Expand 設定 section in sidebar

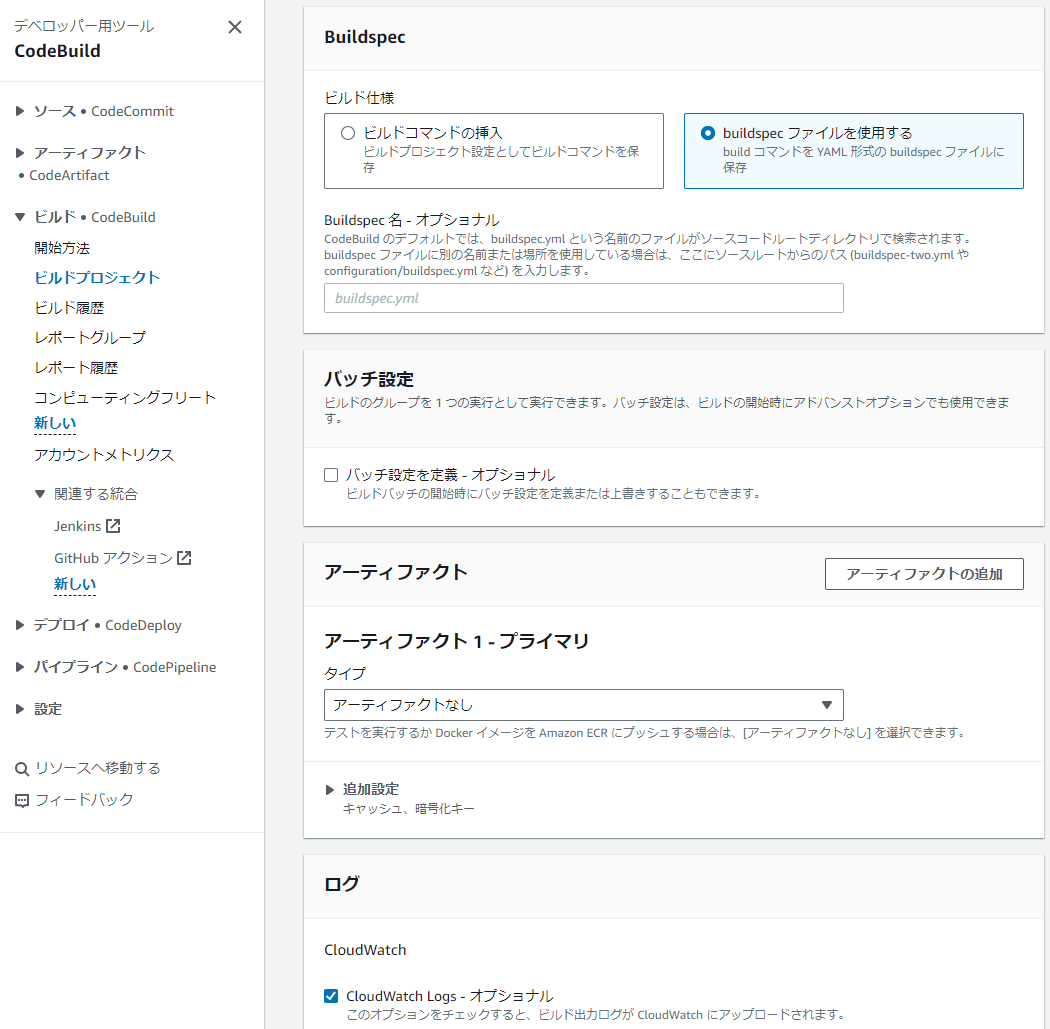click(20, 709)
